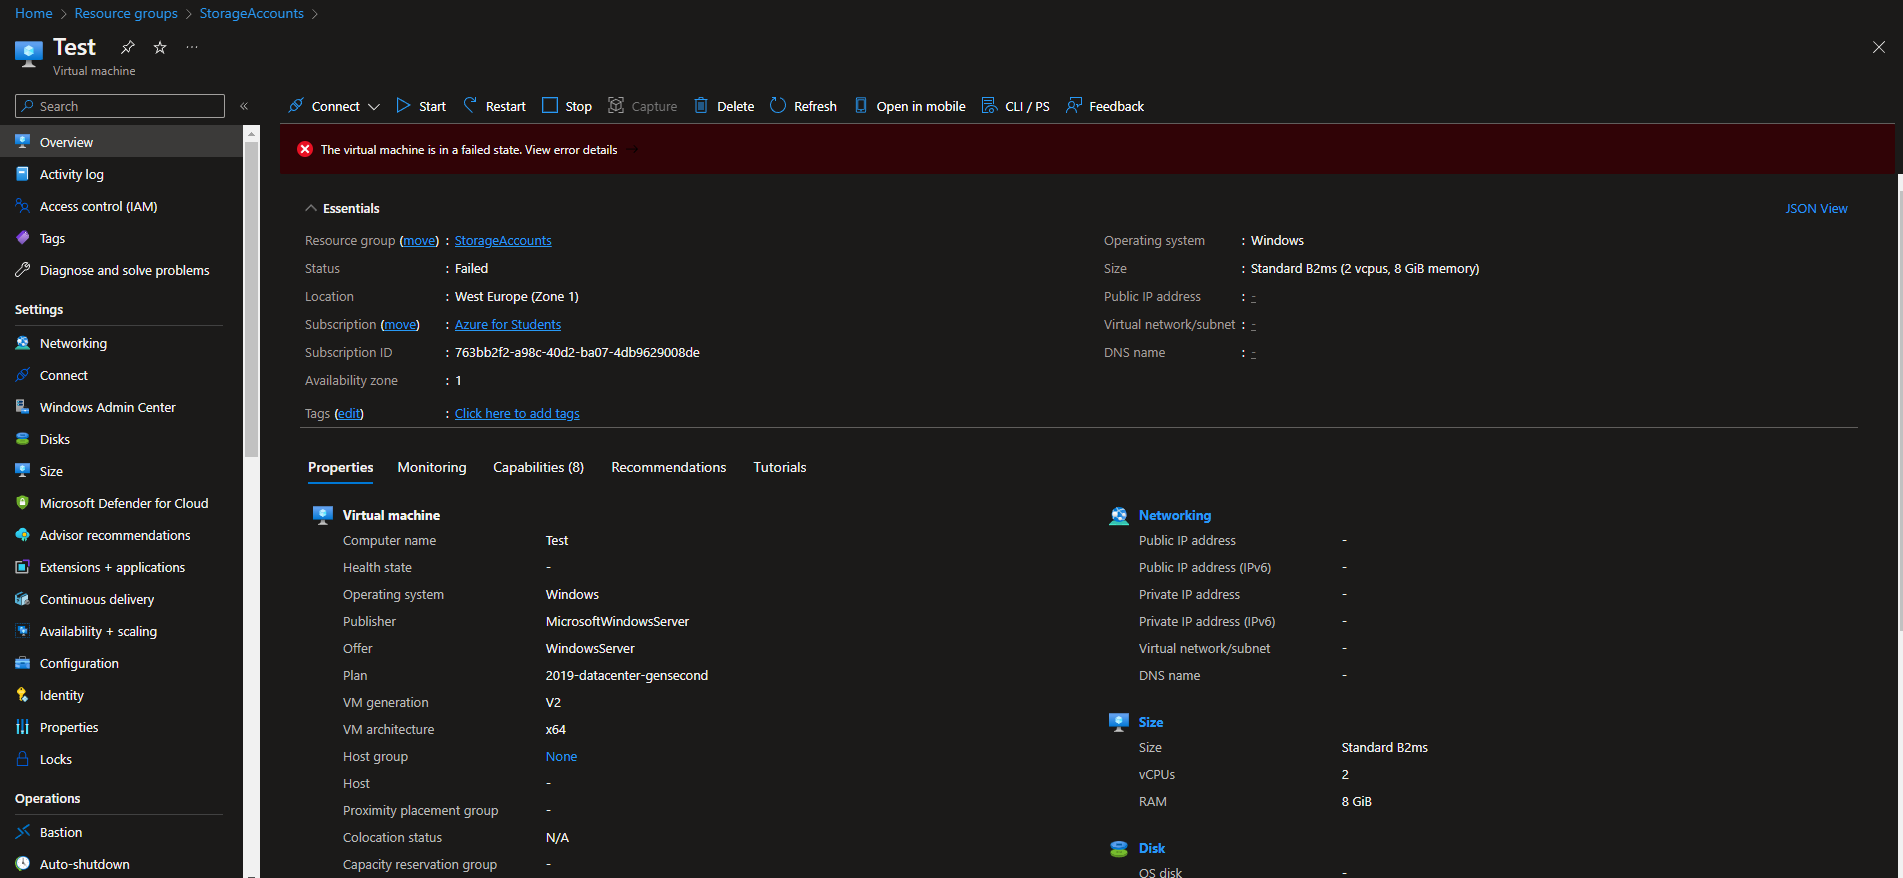Screen dimensions: 1903x878
Task: Restart the virtual machine
Action: tap(494, 106)
